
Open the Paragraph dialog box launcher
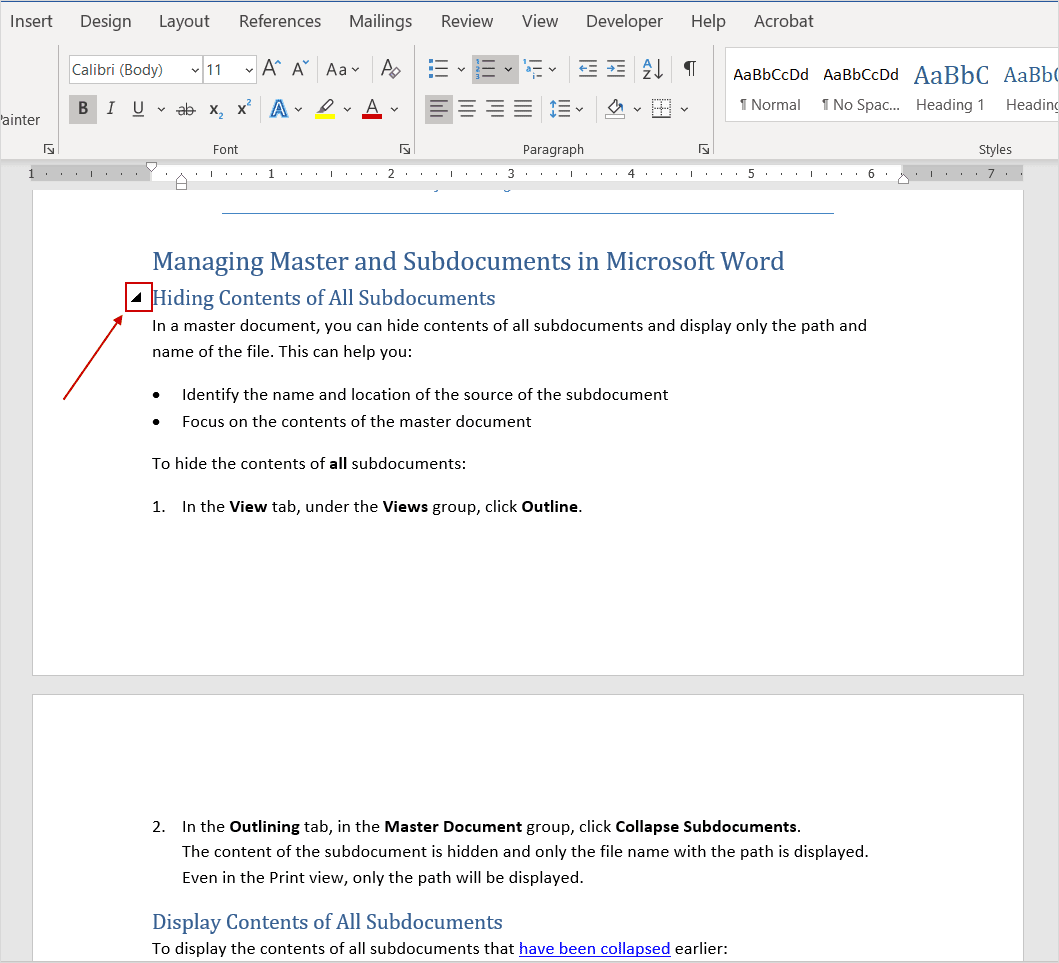pos(703,148)
